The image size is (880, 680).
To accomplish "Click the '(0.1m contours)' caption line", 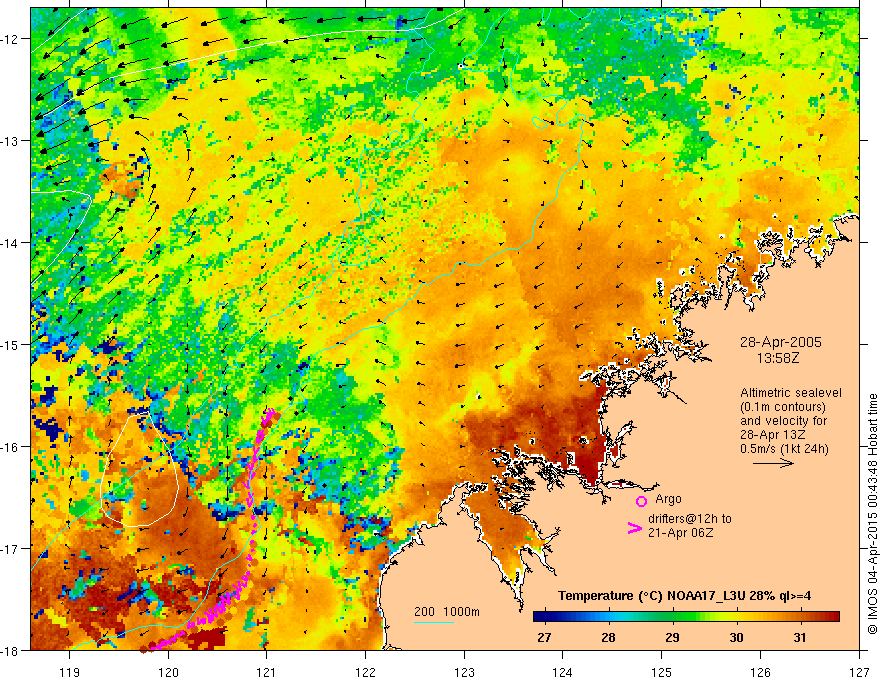I will [783, 407].
